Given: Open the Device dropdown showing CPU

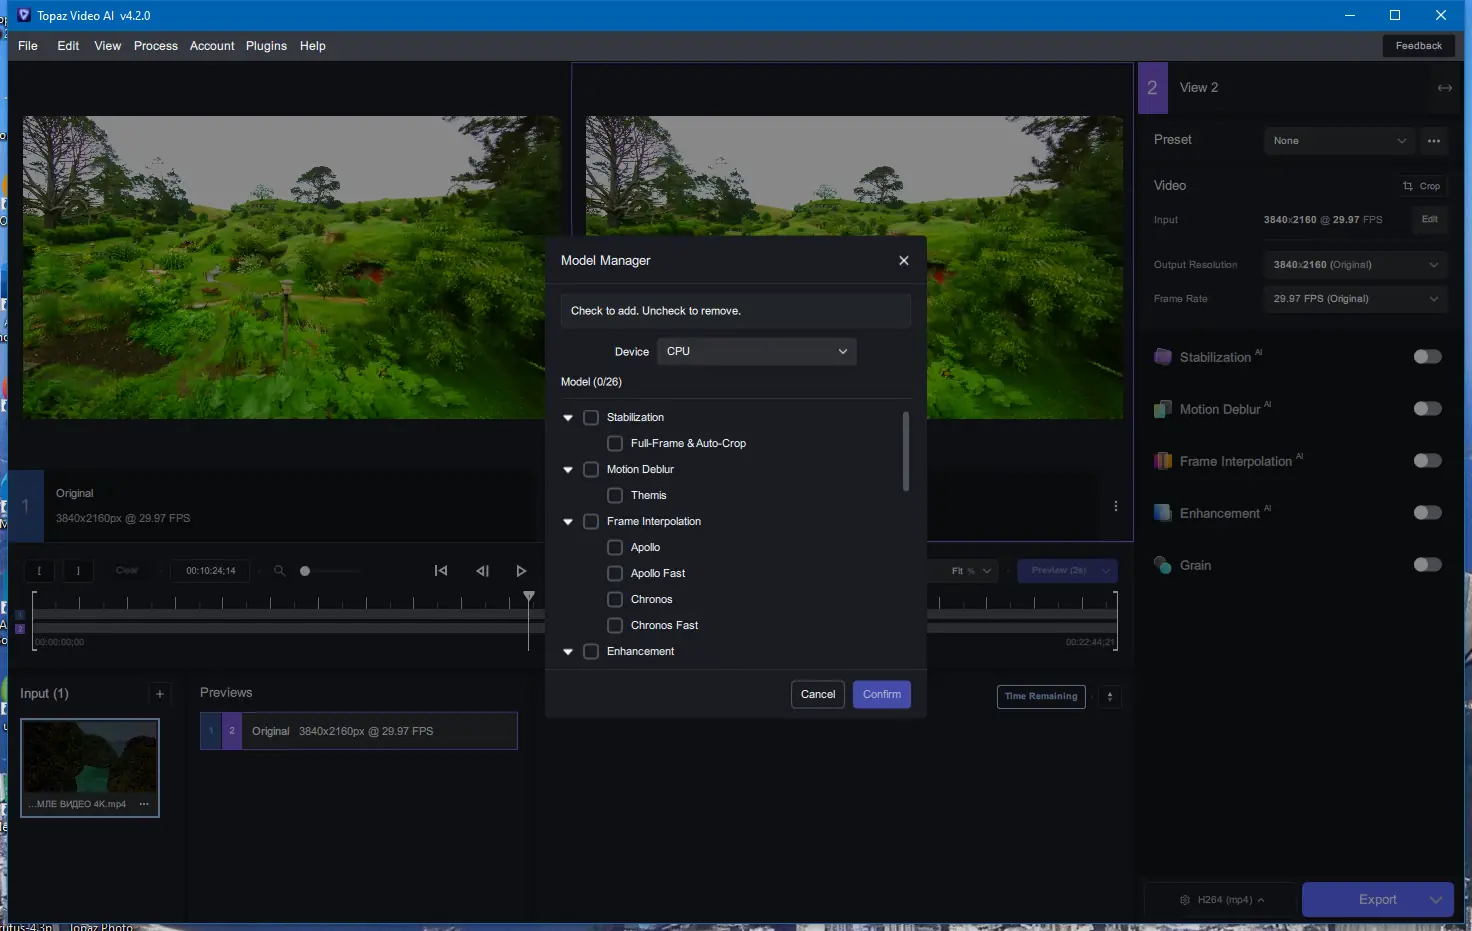Looking at the screenshot, I should (x=756, y=352).
